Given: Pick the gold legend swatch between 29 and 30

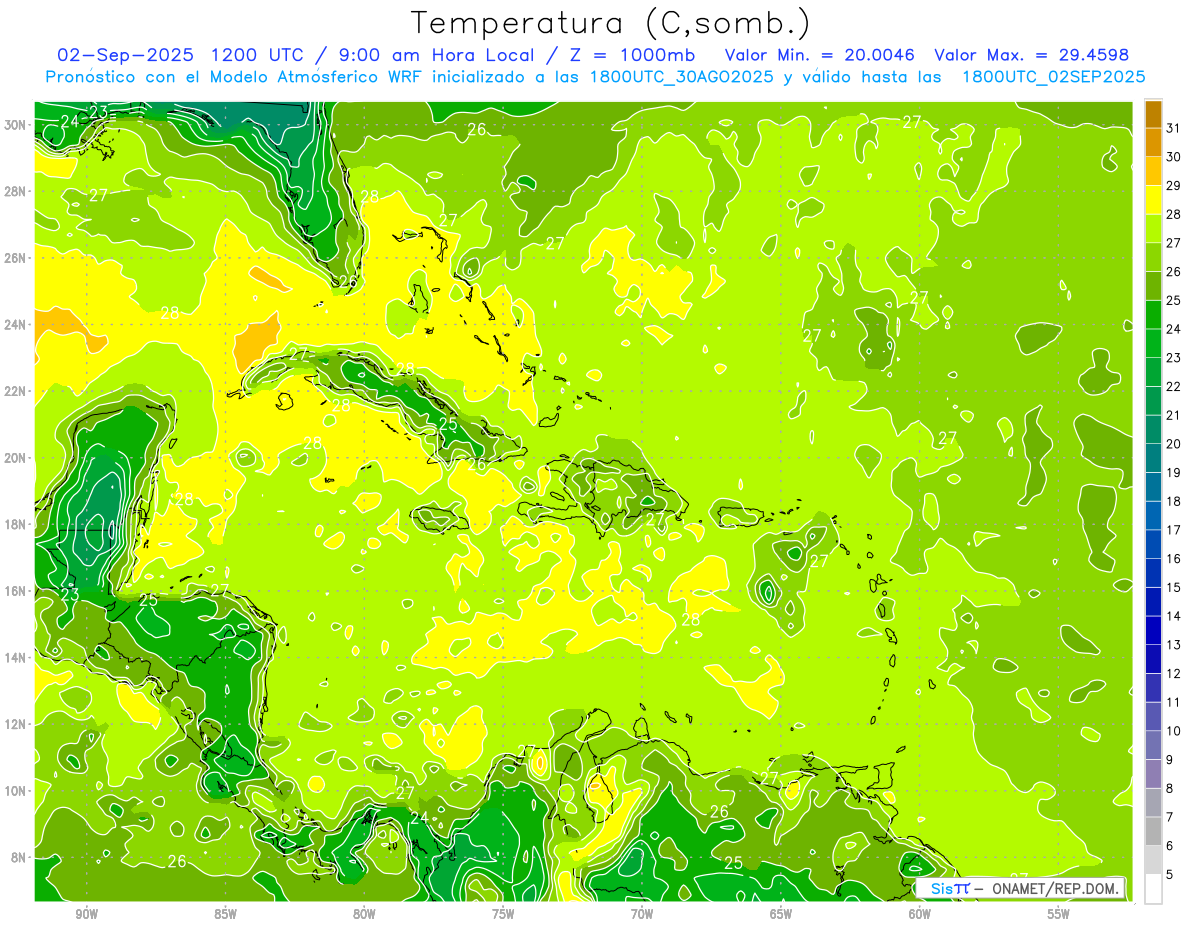Looking at the screenshot, I should 1153,171.
